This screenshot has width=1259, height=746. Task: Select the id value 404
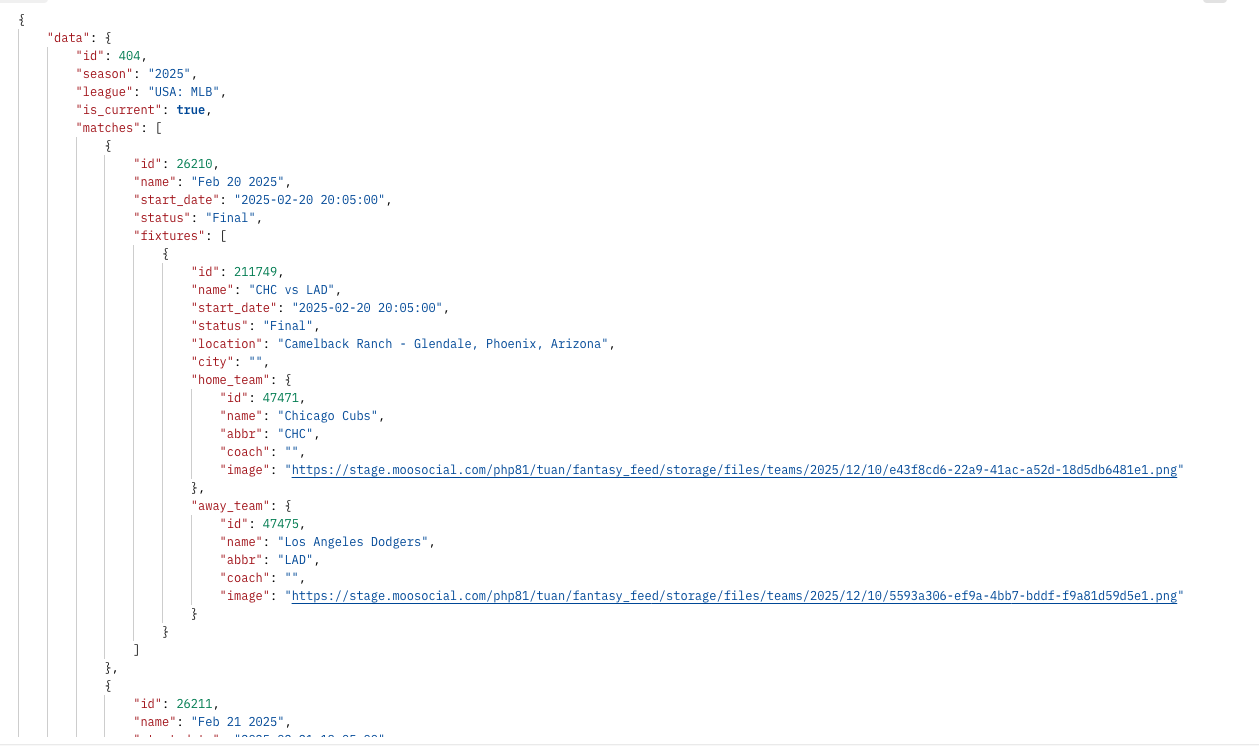pyautogui.click(x=129, y=56)
